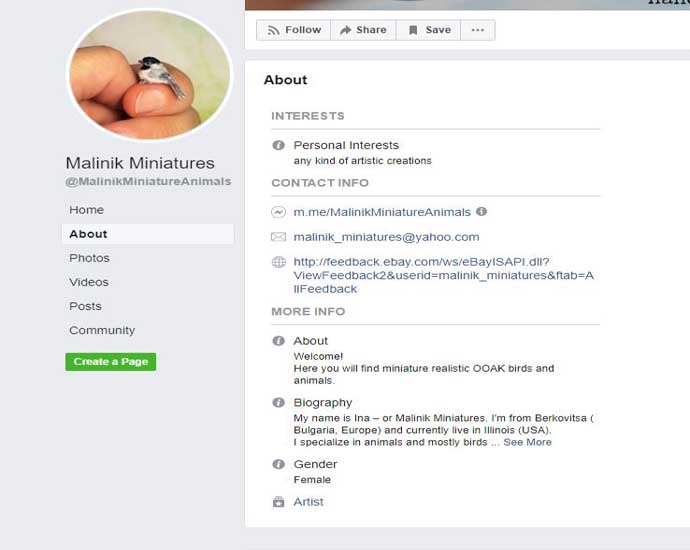Click the Create a Page button
Screen dimensions: 690x550
pyautogui.click(x=110, y=362)
